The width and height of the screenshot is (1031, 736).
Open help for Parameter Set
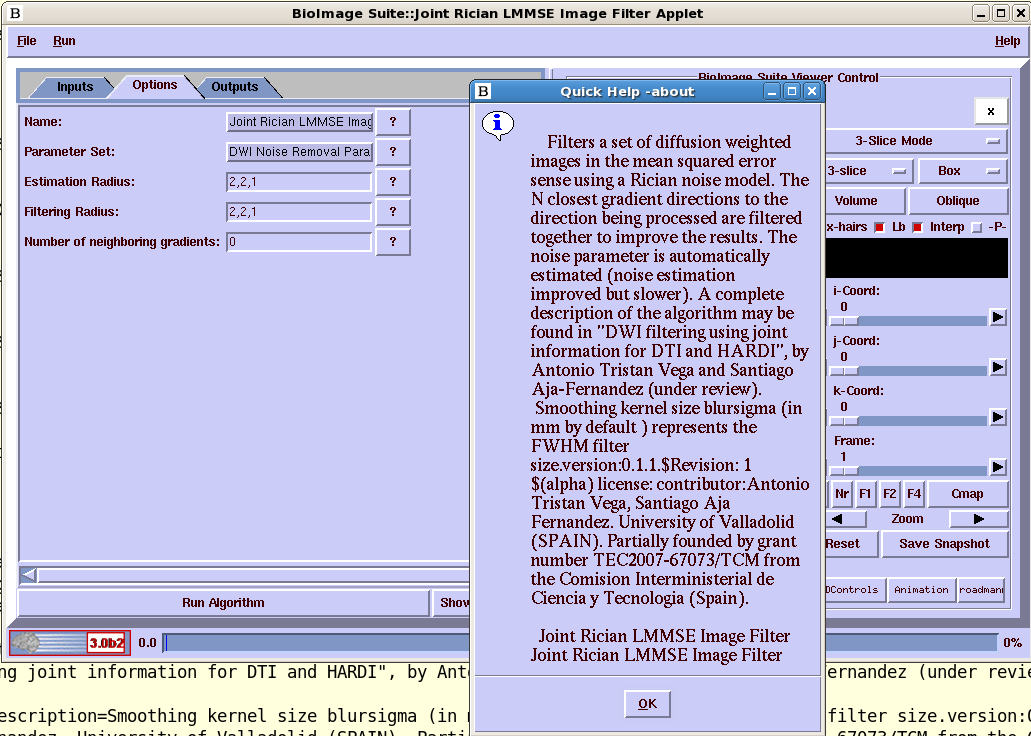click(393, 152)
